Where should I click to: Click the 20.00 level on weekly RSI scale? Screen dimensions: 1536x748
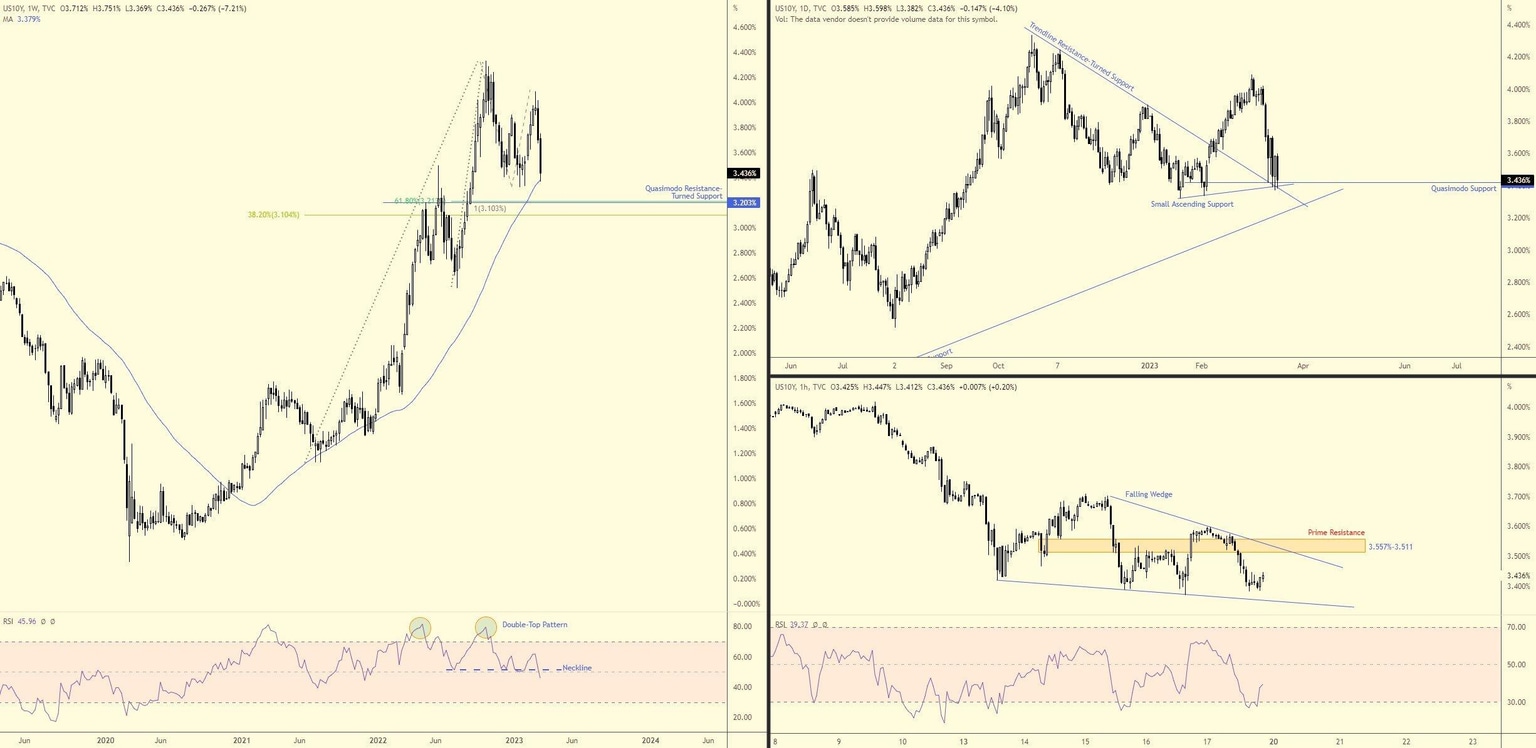(742, 718)
